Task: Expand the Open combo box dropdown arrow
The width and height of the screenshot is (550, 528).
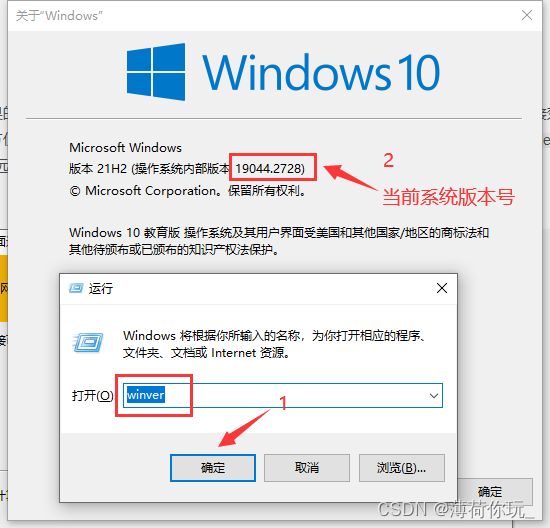Action: [x=434, y=396]
